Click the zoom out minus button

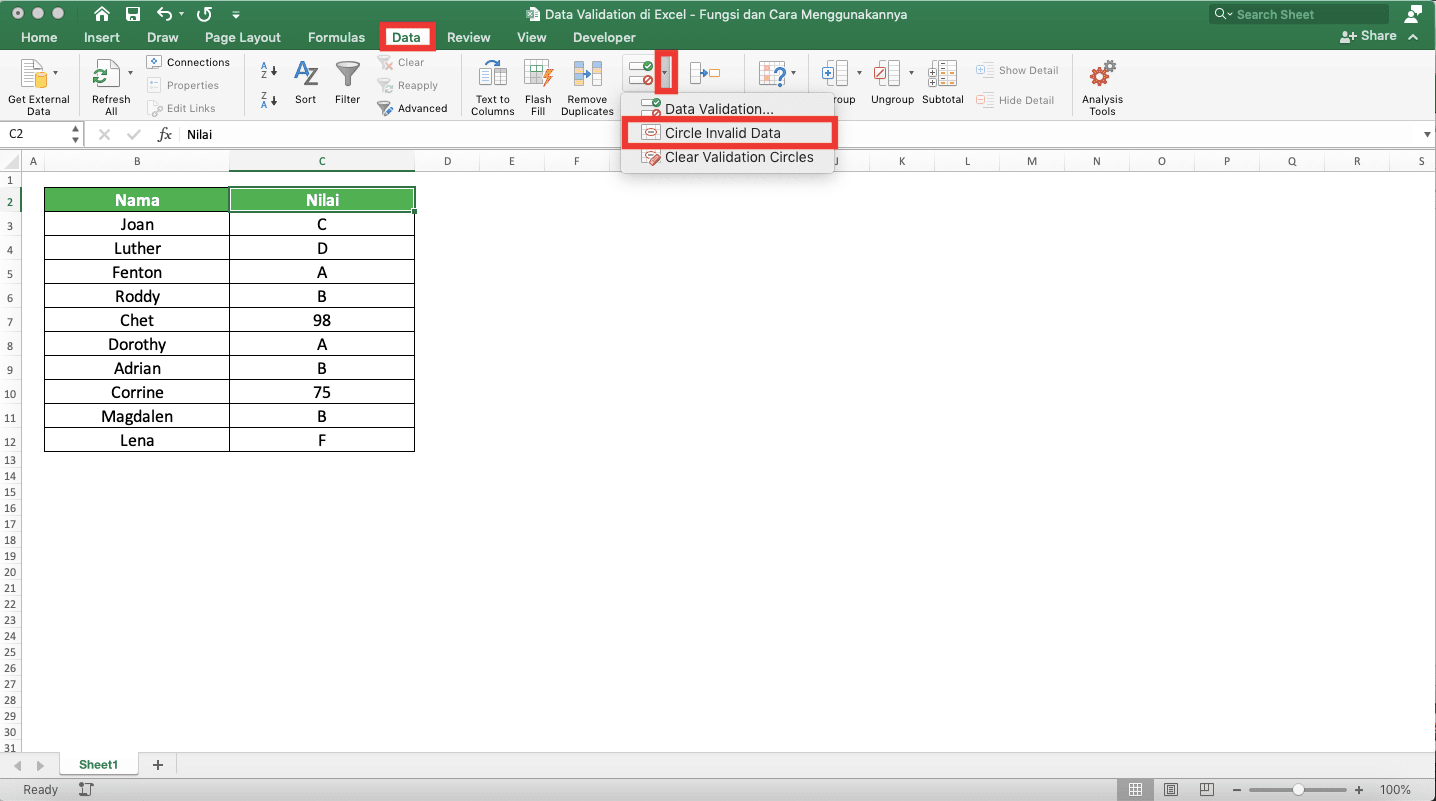[1239, 790]
